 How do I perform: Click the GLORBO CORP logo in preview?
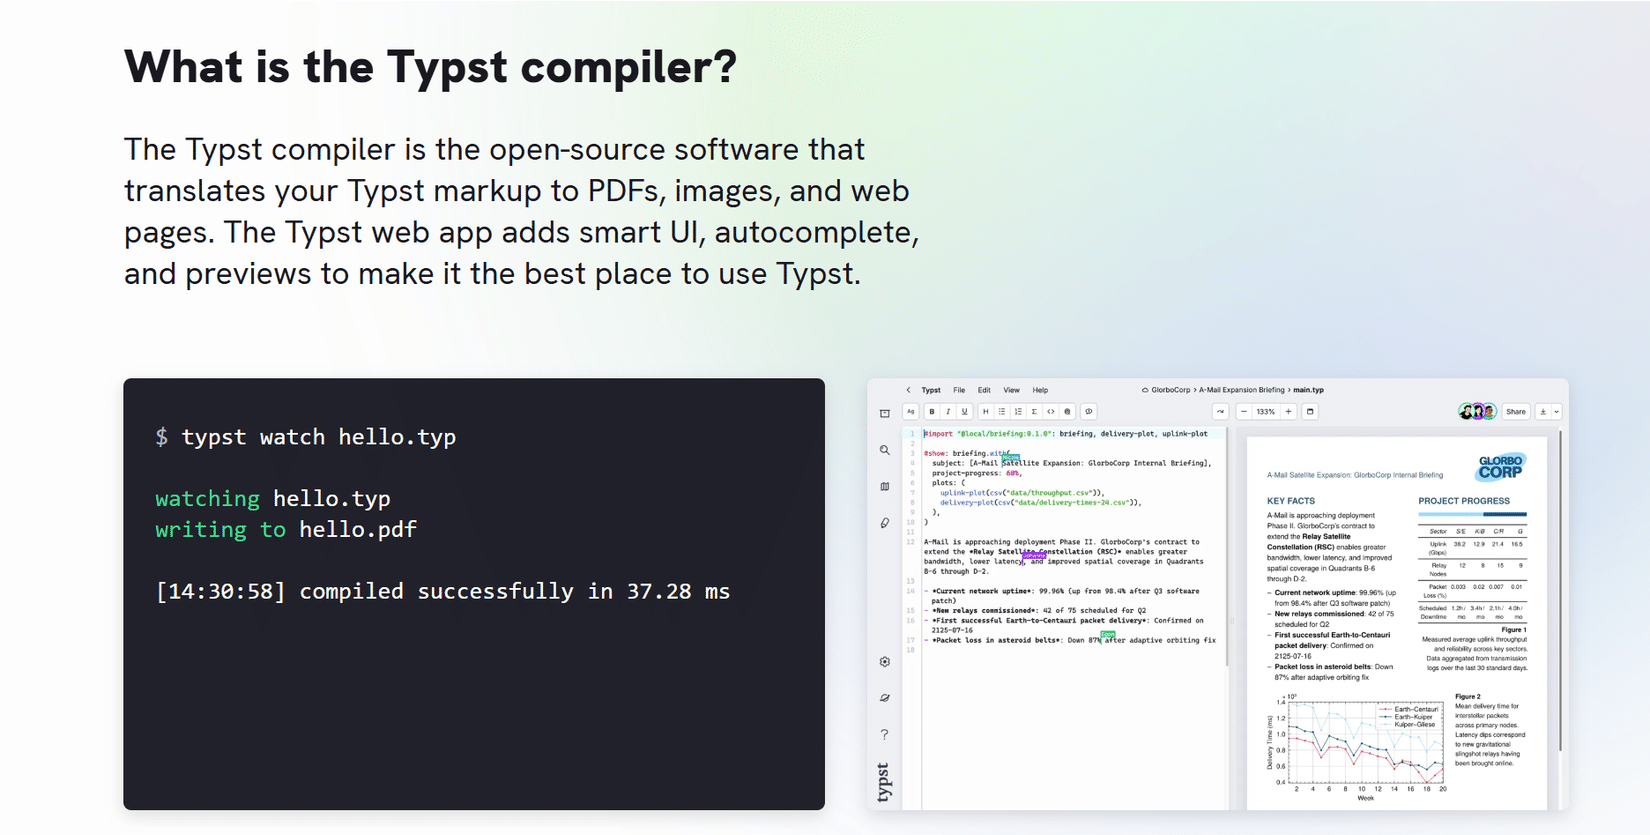point(1500,467)
